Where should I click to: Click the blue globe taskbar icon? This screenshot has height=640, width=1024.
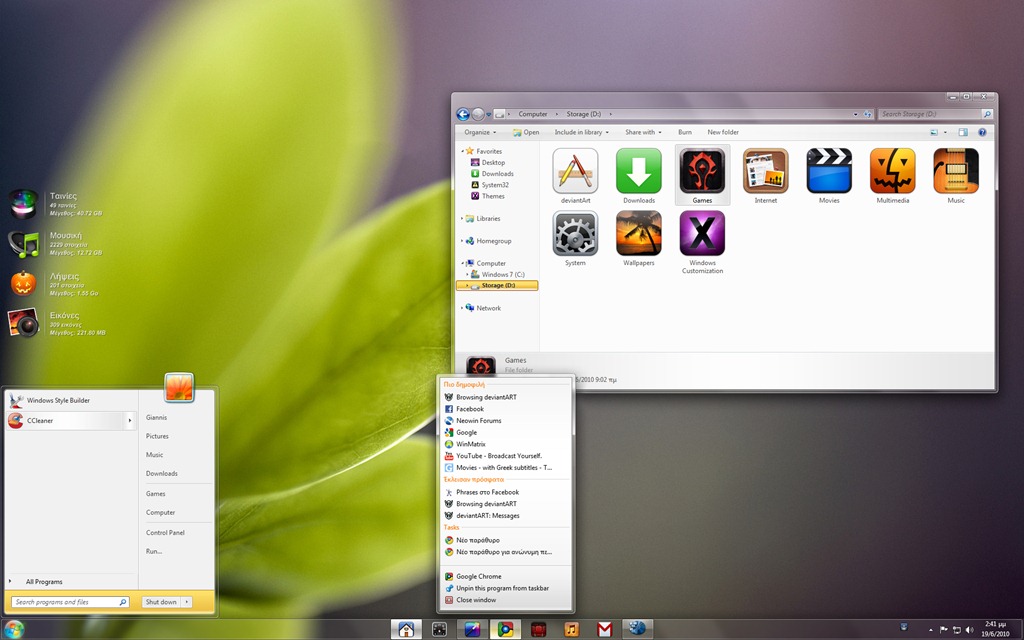(x=637, y=629)
